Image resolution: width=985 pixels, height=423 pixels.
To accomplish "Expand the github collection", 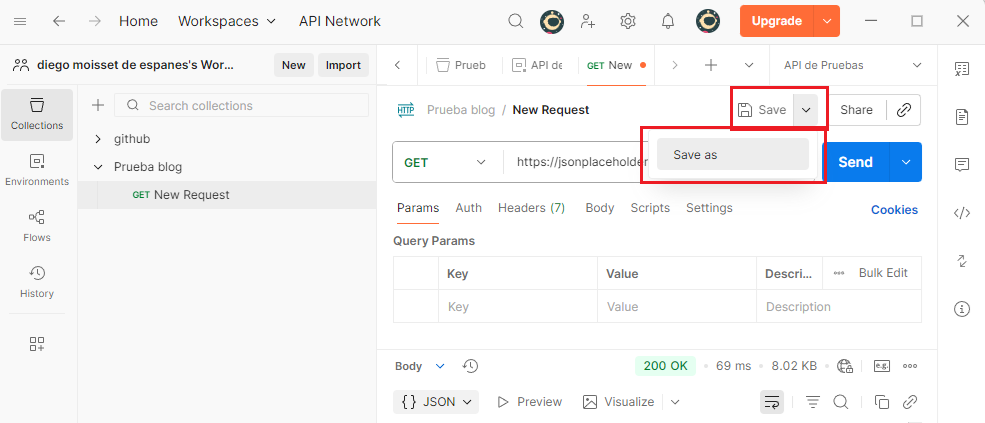I will (98, 139).
